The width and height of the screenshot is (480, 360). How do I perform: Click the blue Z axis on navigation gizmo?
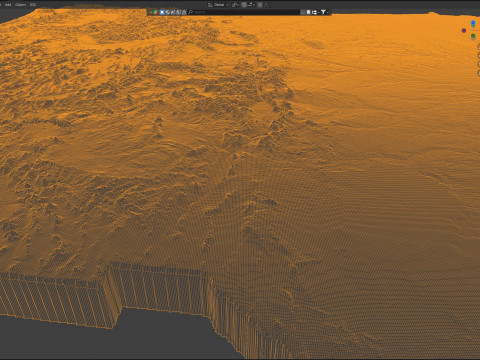[x=473, y=23]
